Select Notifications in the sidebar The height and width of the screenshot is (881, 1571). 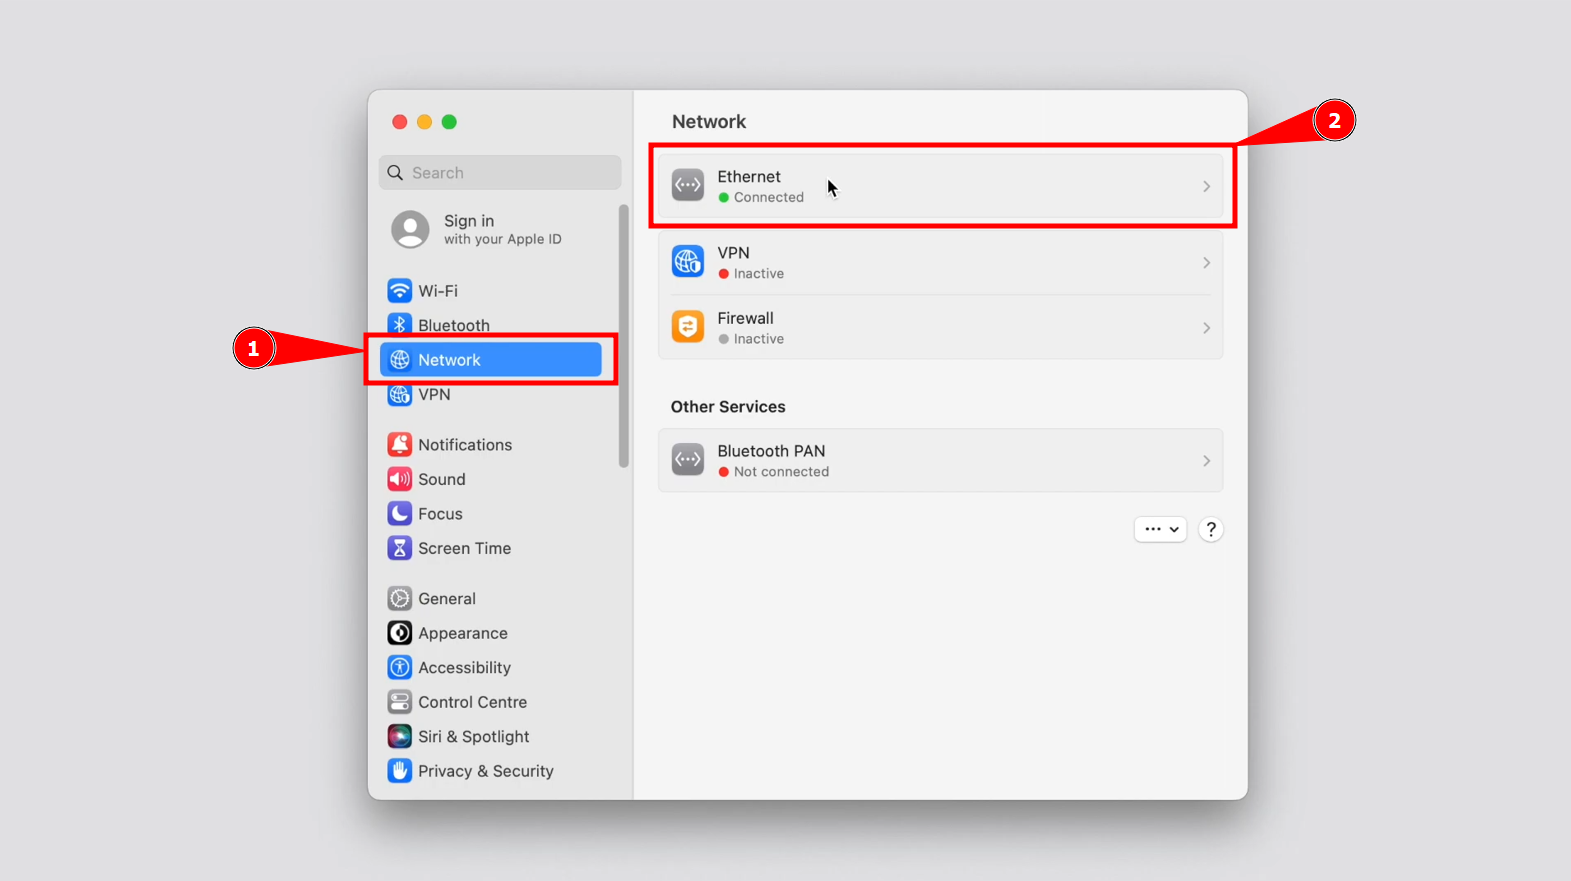[465, 445]
